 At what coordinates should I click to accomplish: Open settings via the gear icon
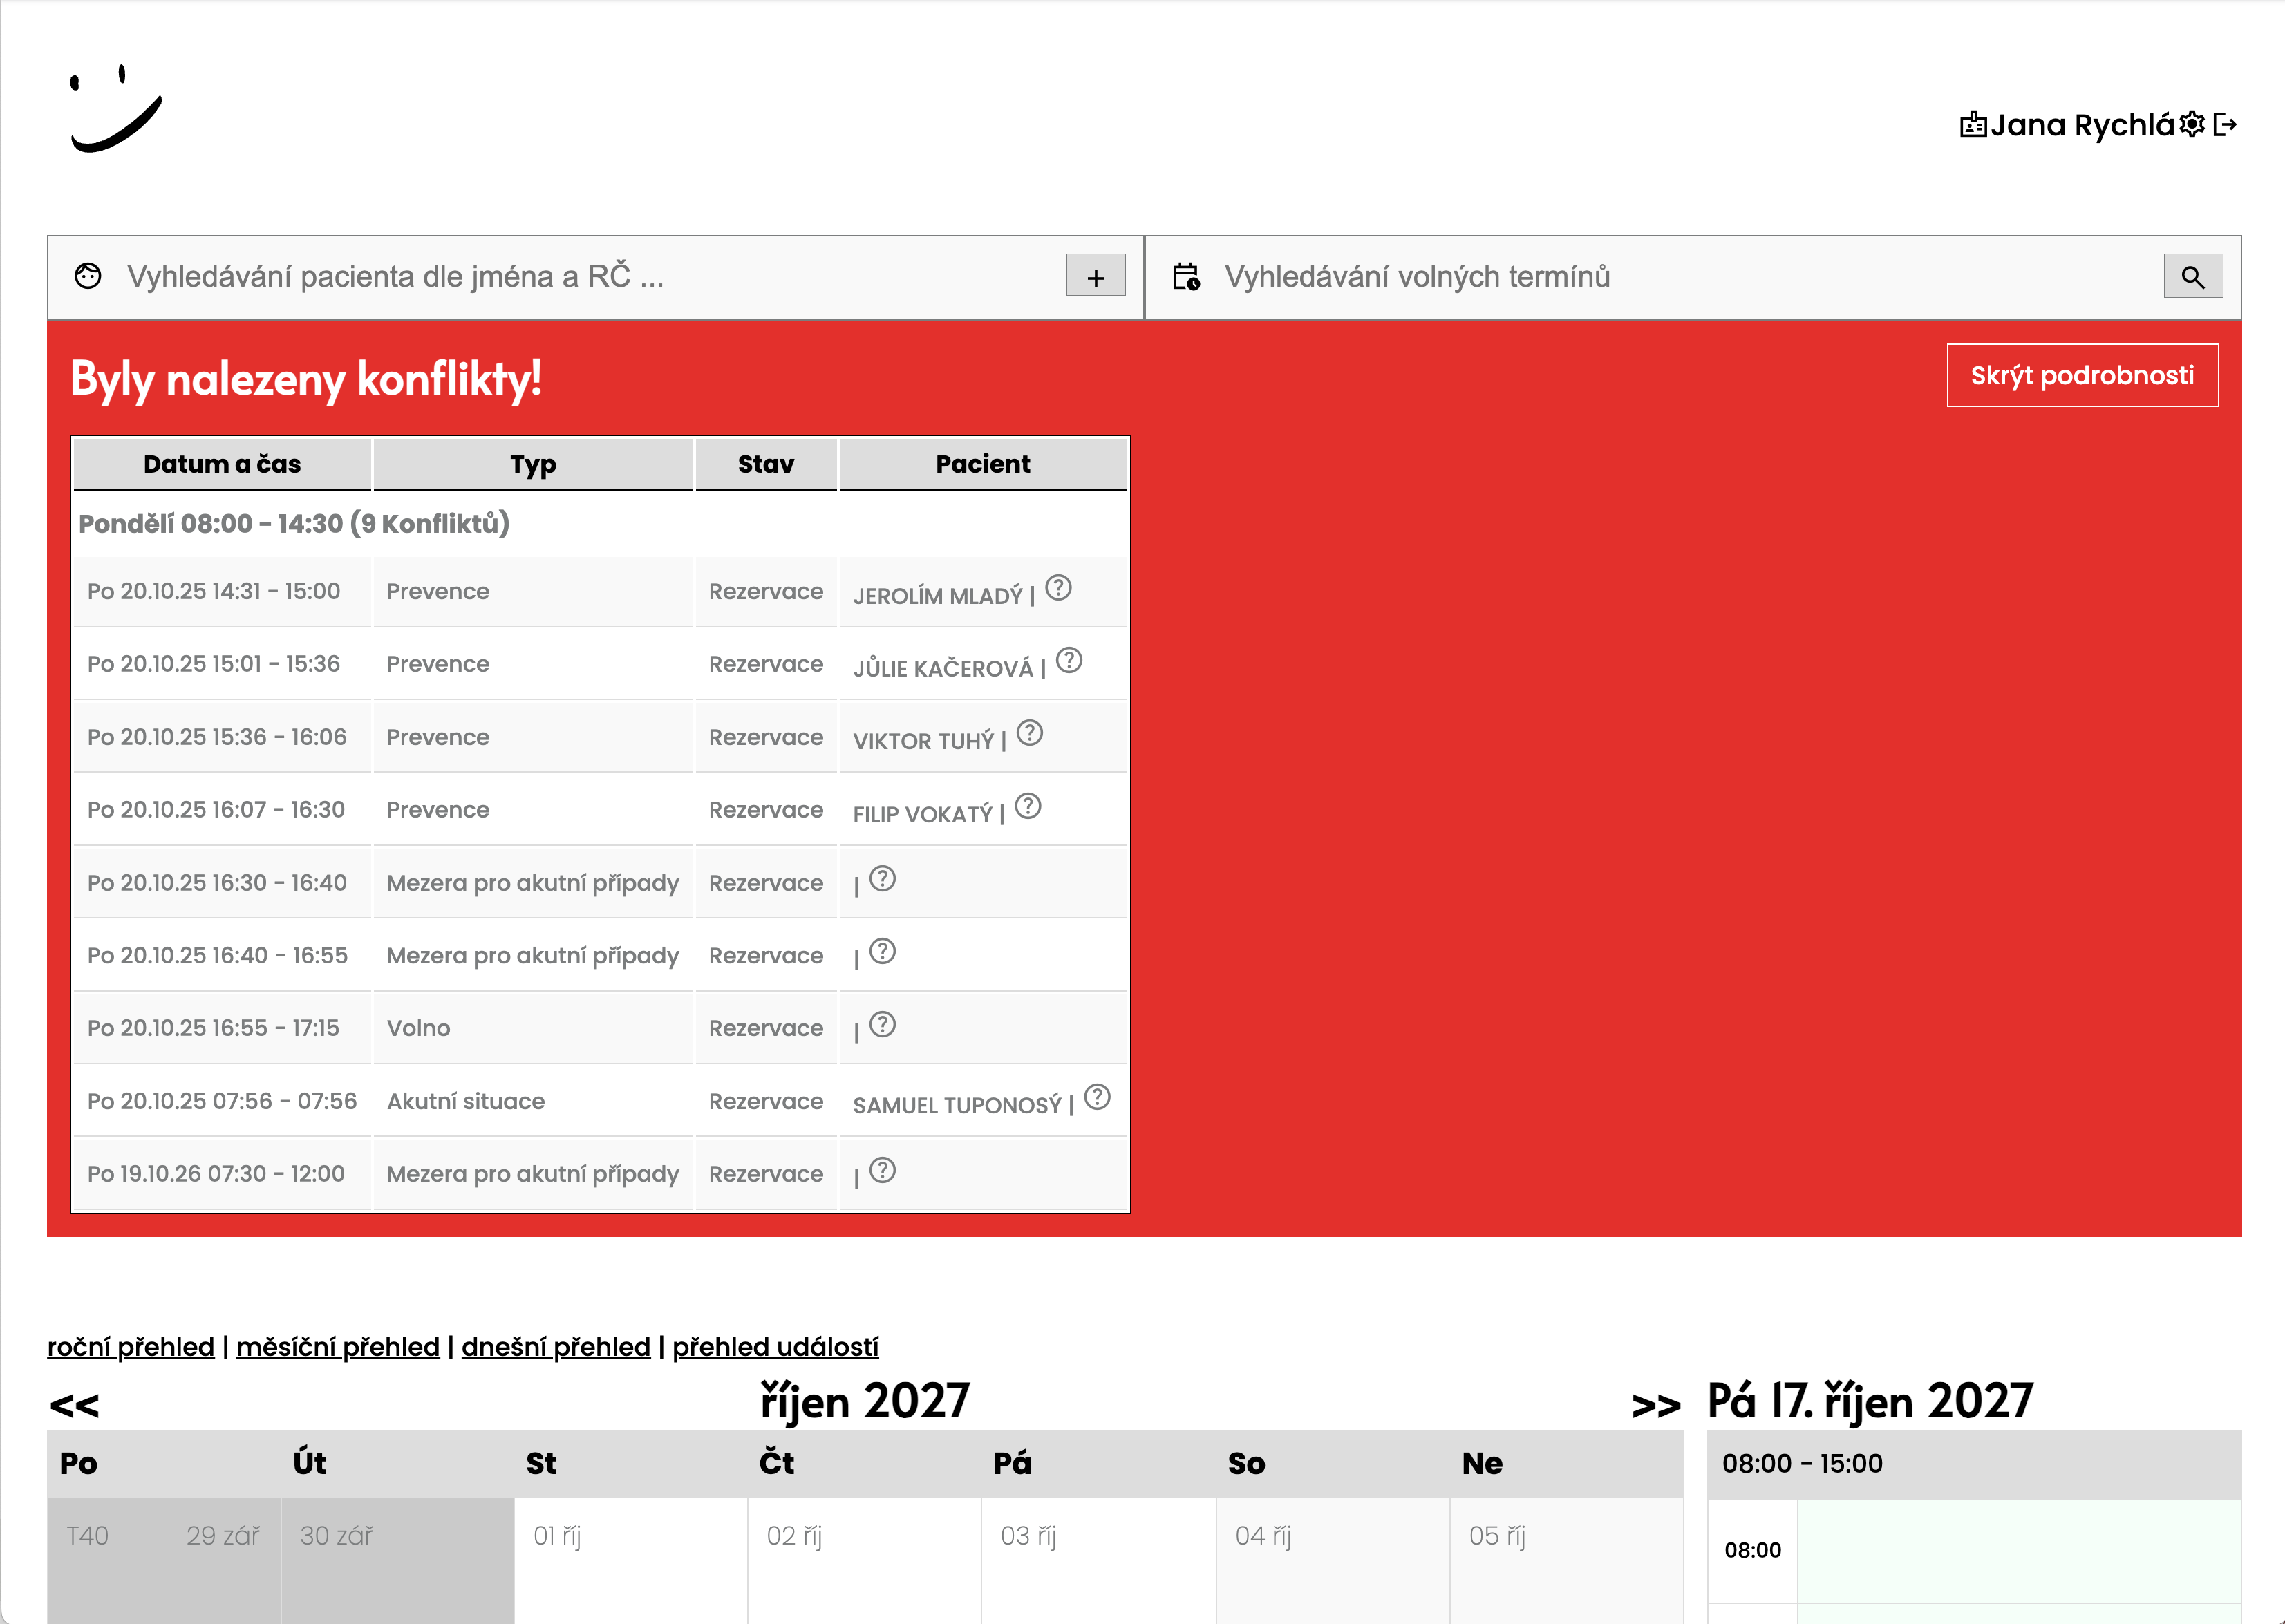(x=2190, y=124)
